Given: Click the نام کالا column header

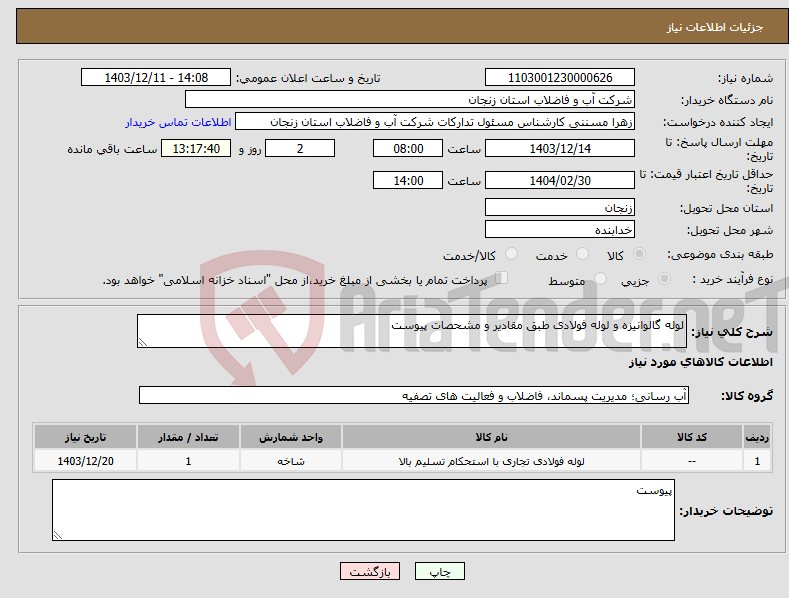Looking at the screenshot, I should point(491,437).
